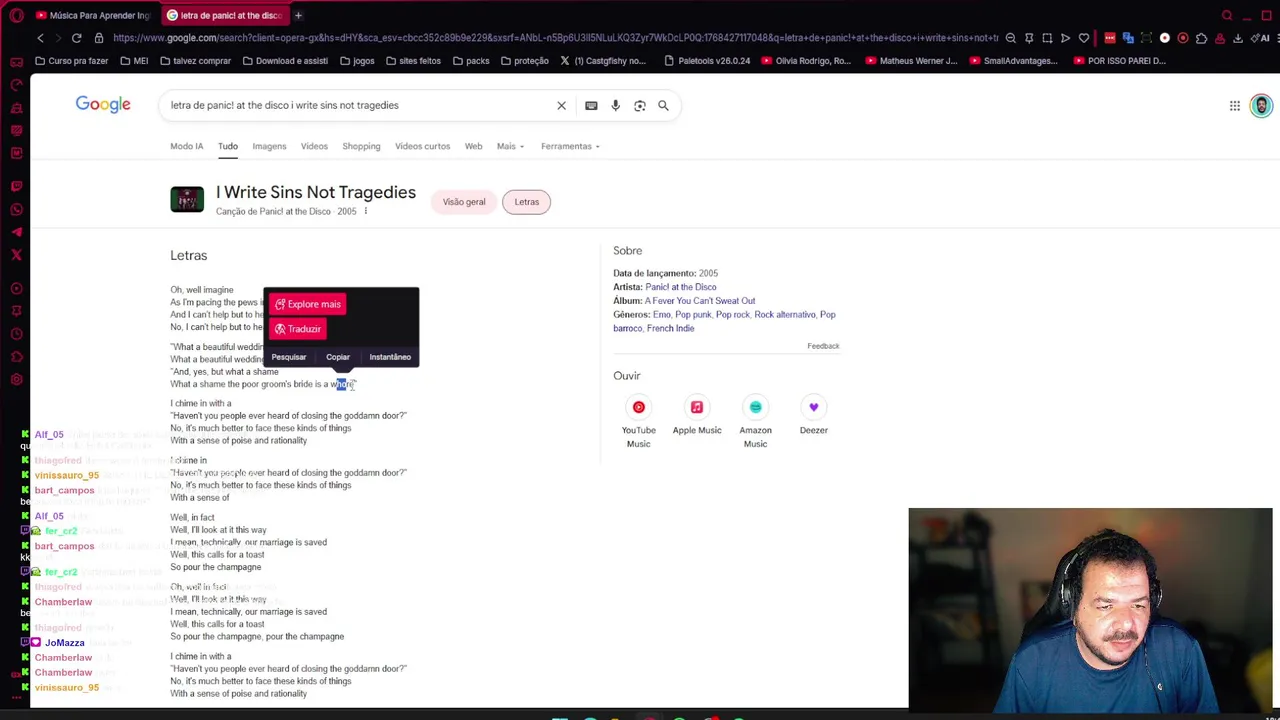Open browser settings gear in the sidebar

(x=16, y=379)
